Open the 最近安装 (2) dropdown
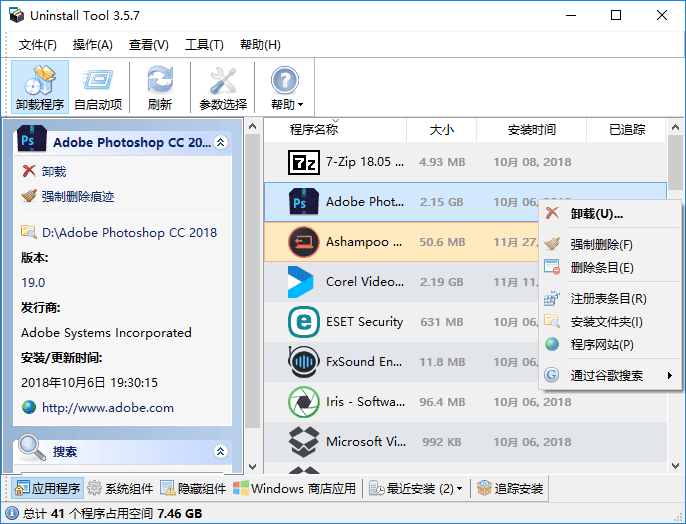This screenshot has height=524, width=686. tap(416, 488)
